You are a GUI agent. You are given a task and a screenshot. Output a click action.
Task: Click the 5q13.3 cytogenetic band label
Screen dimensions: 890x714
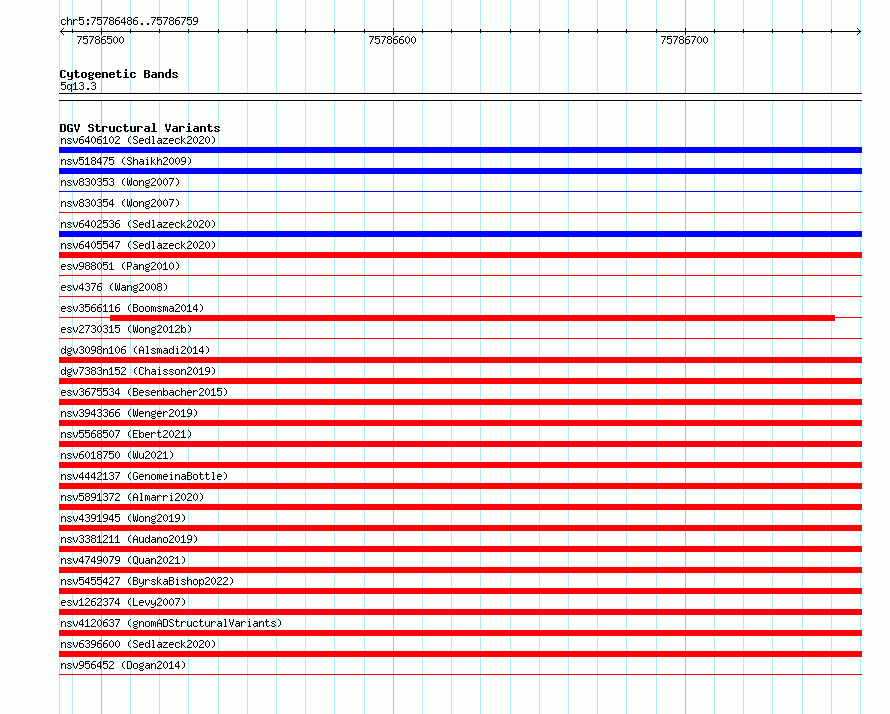coord(78,86)
